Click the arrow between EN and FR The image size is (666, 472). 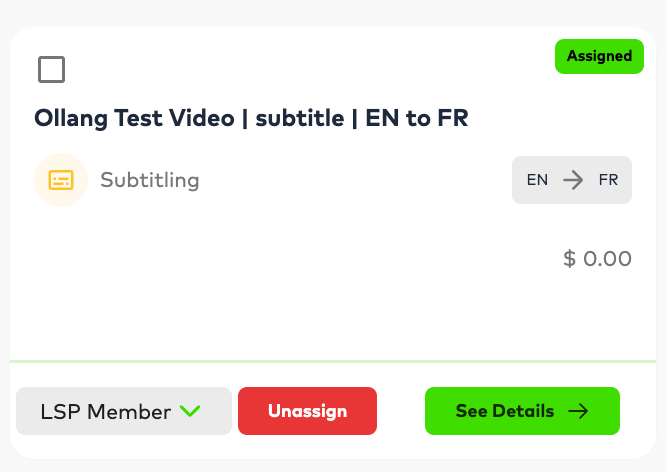[x=573, y=180]
